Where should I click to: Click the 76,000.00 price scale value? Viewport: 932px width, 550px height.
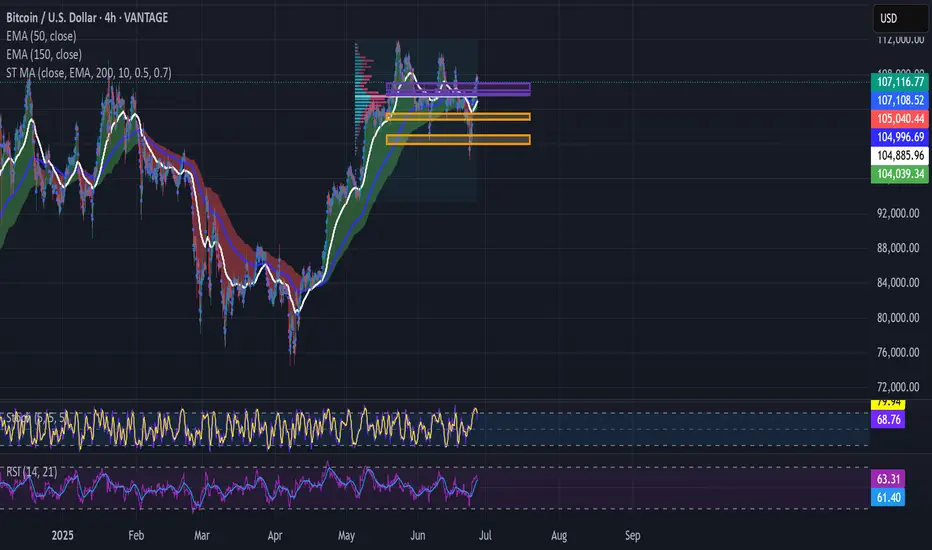pyautogui.click(x=898, y=352)
